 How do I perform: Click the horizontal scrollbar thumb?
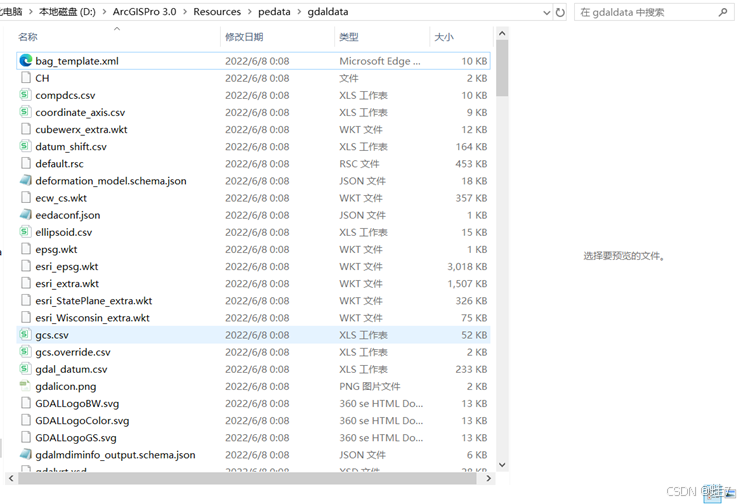tap(247, 478)
